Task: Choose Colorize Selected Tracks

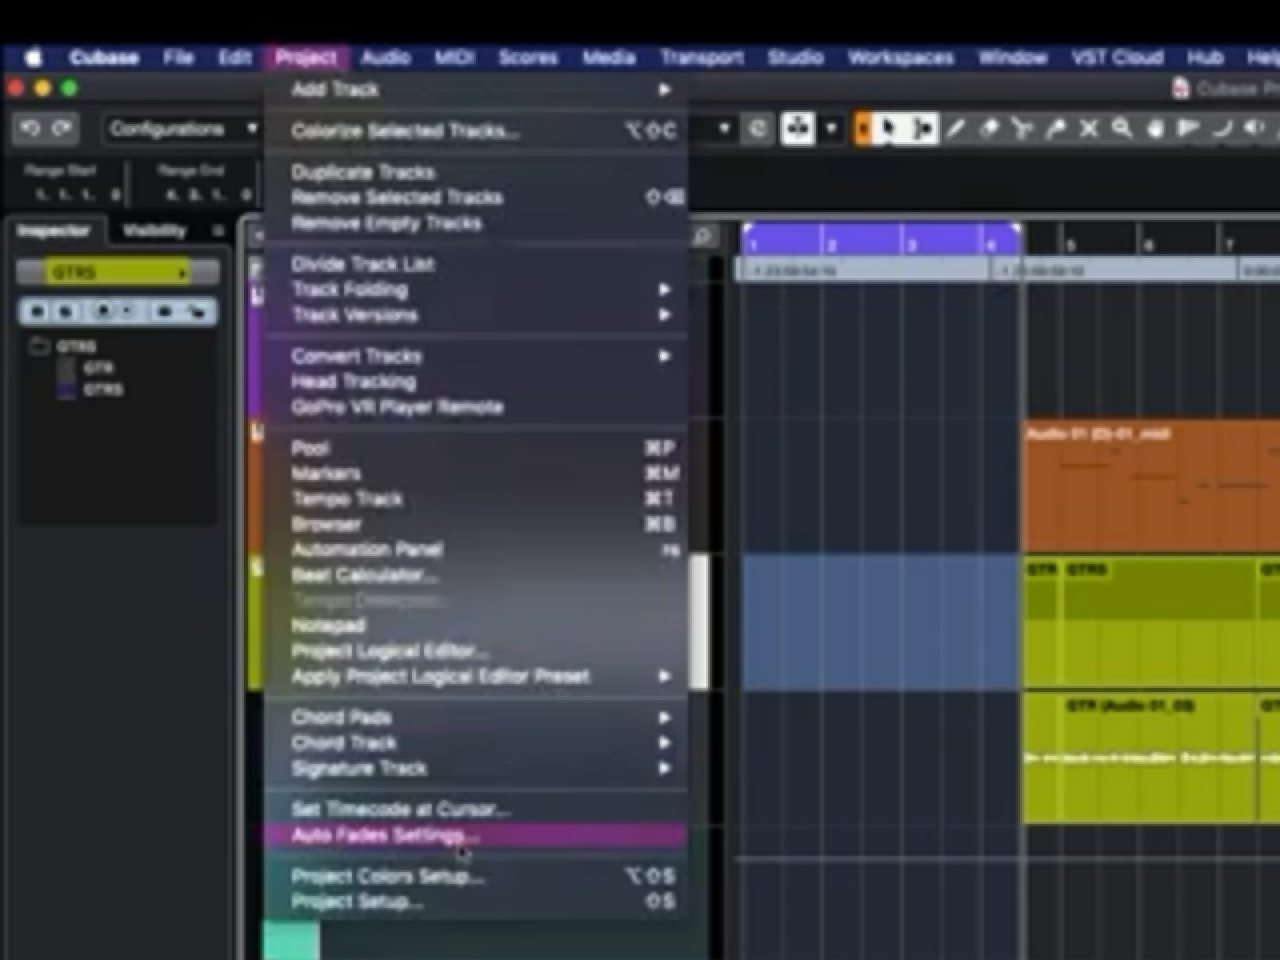Action: [477, 131]
